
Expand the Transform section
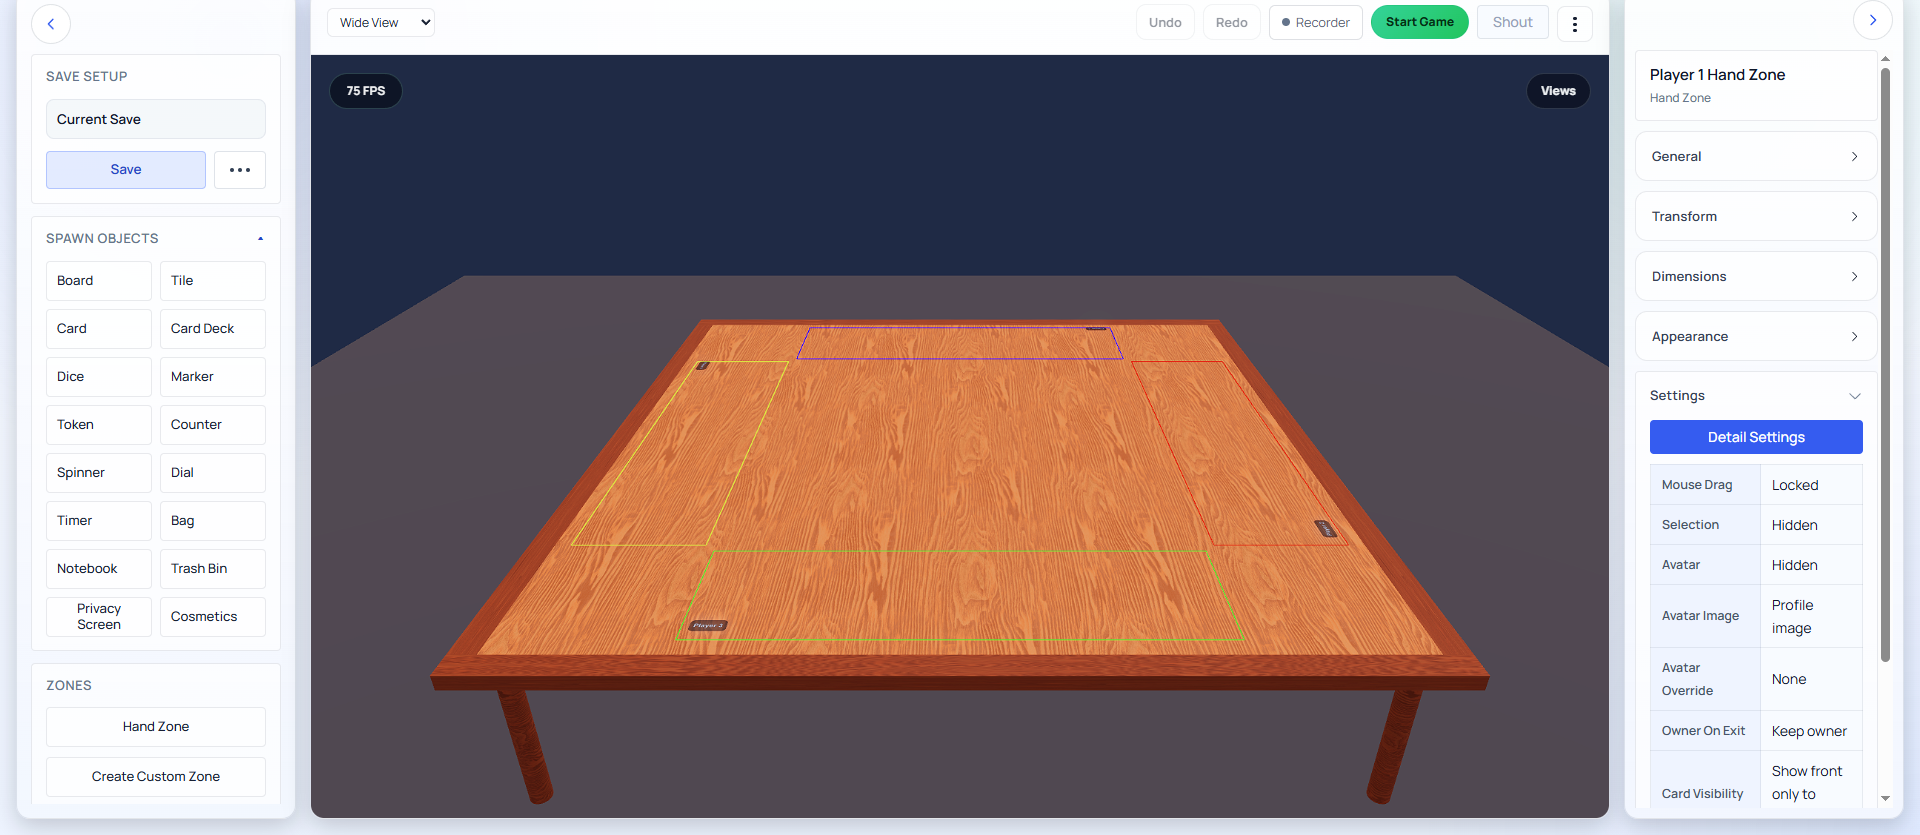[1756, 217]
